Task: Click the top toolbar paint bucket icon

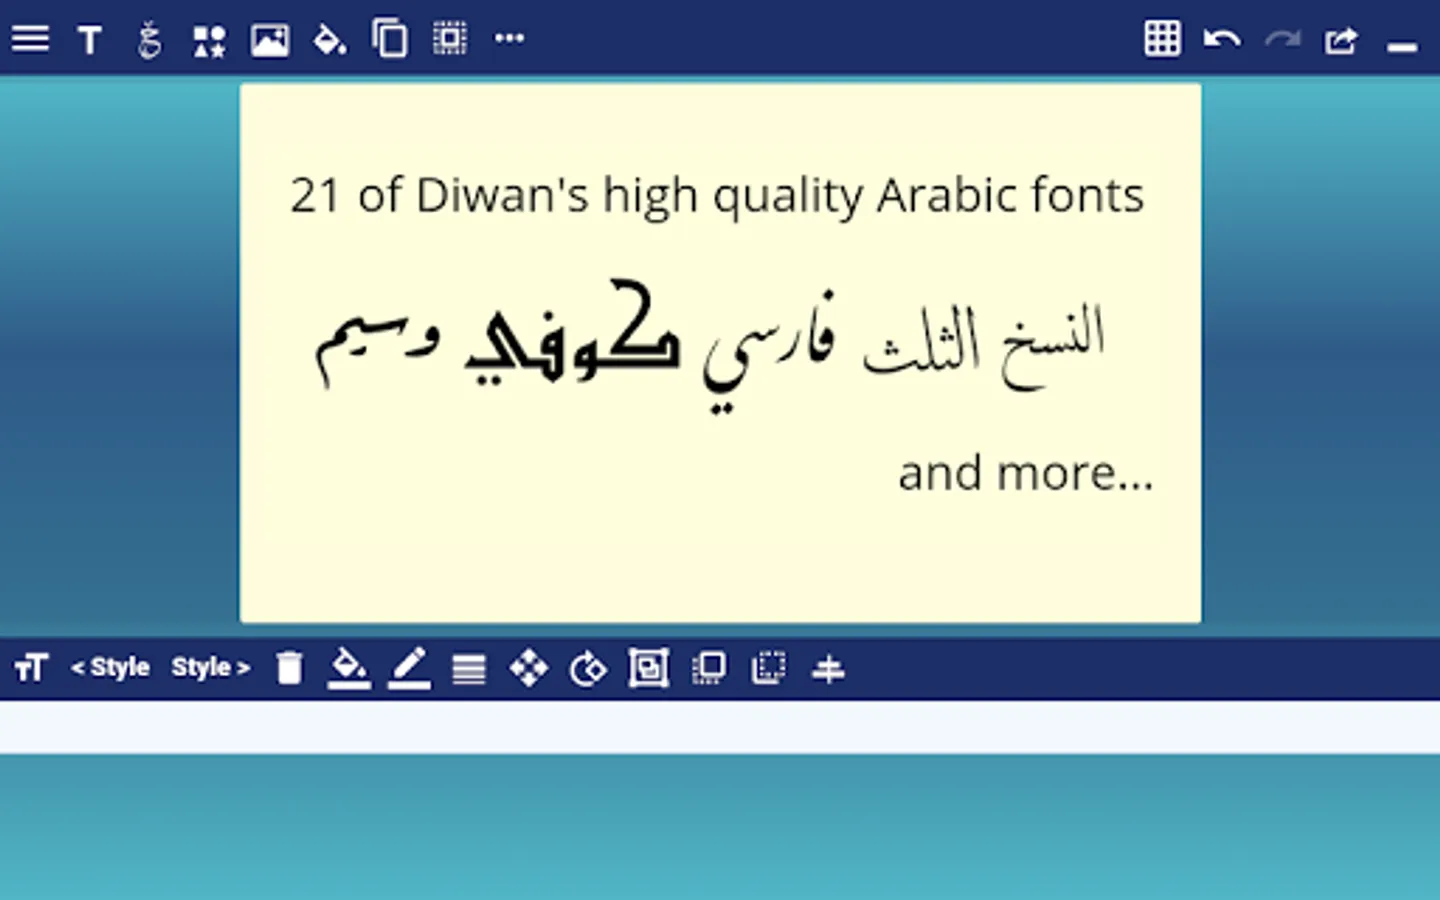Action: click(329, 40)
